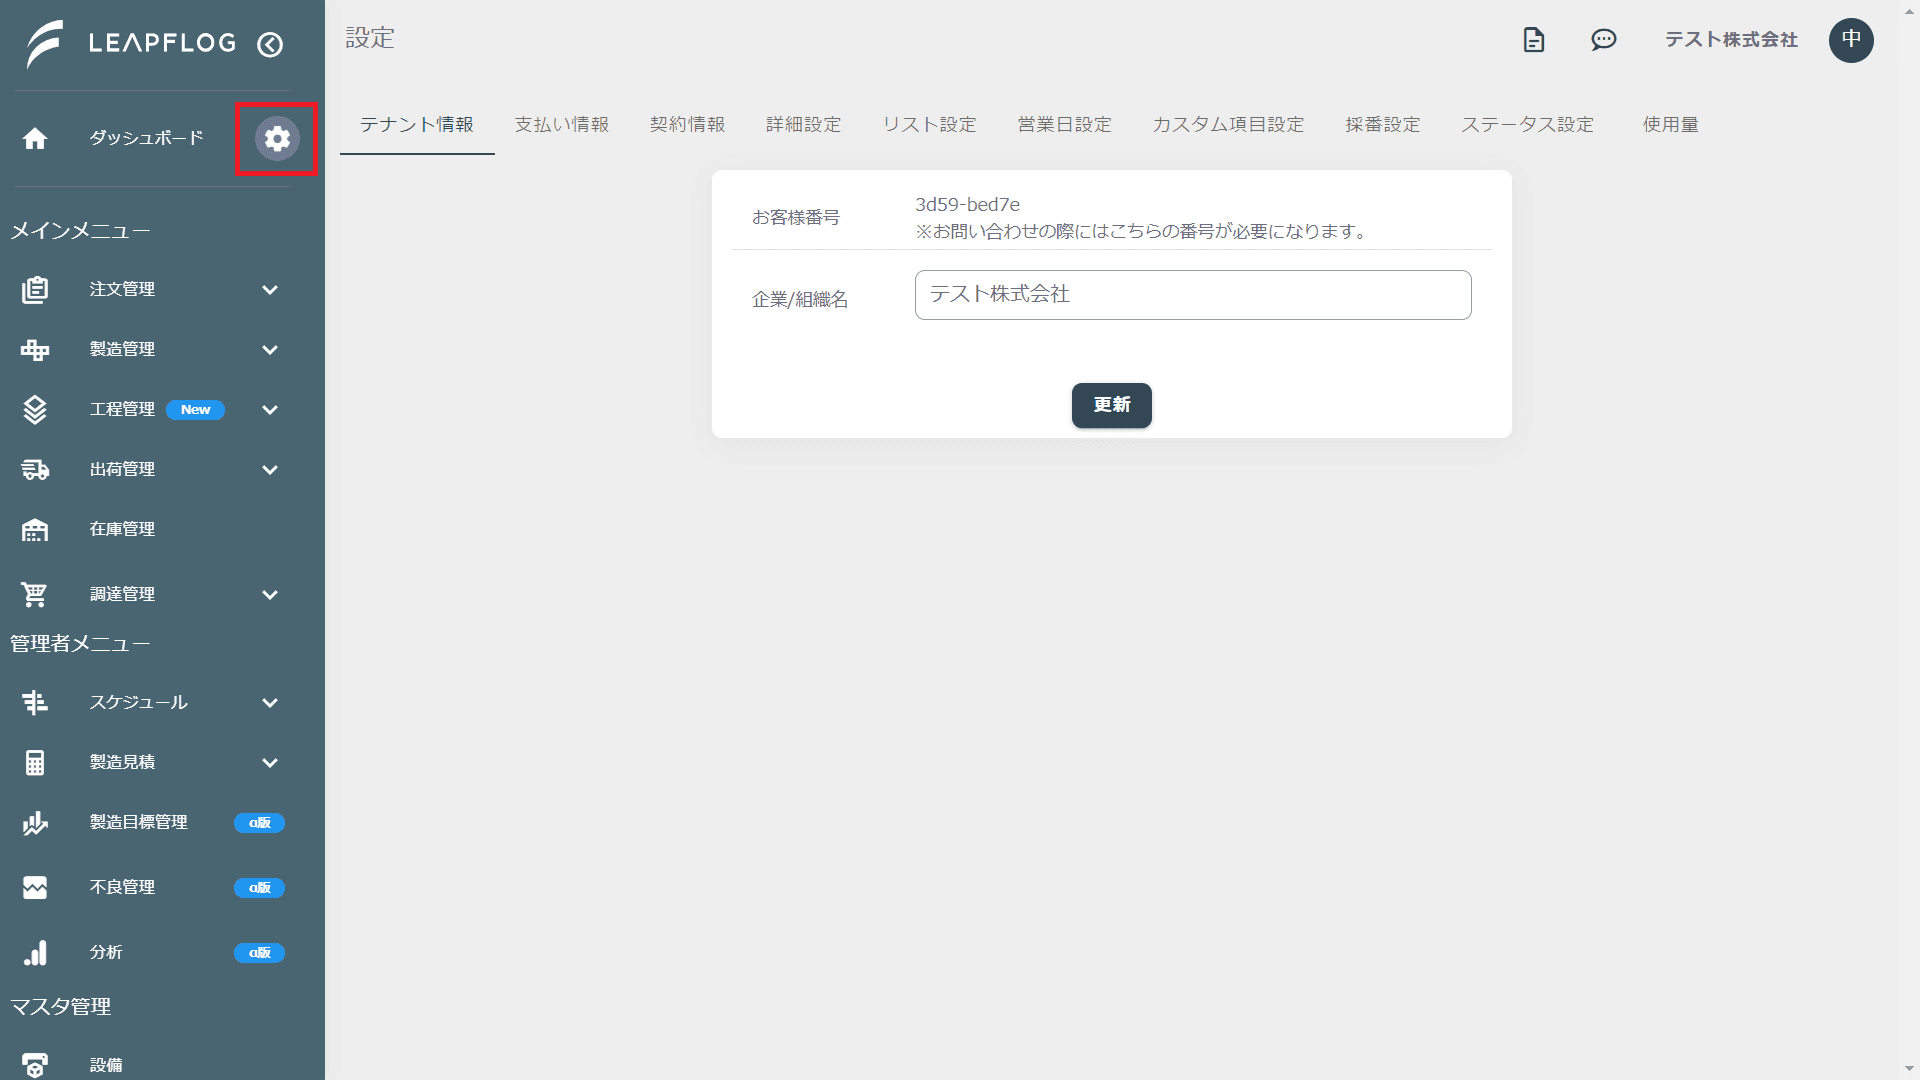Open settings via the gear icon

coord(277,138)
